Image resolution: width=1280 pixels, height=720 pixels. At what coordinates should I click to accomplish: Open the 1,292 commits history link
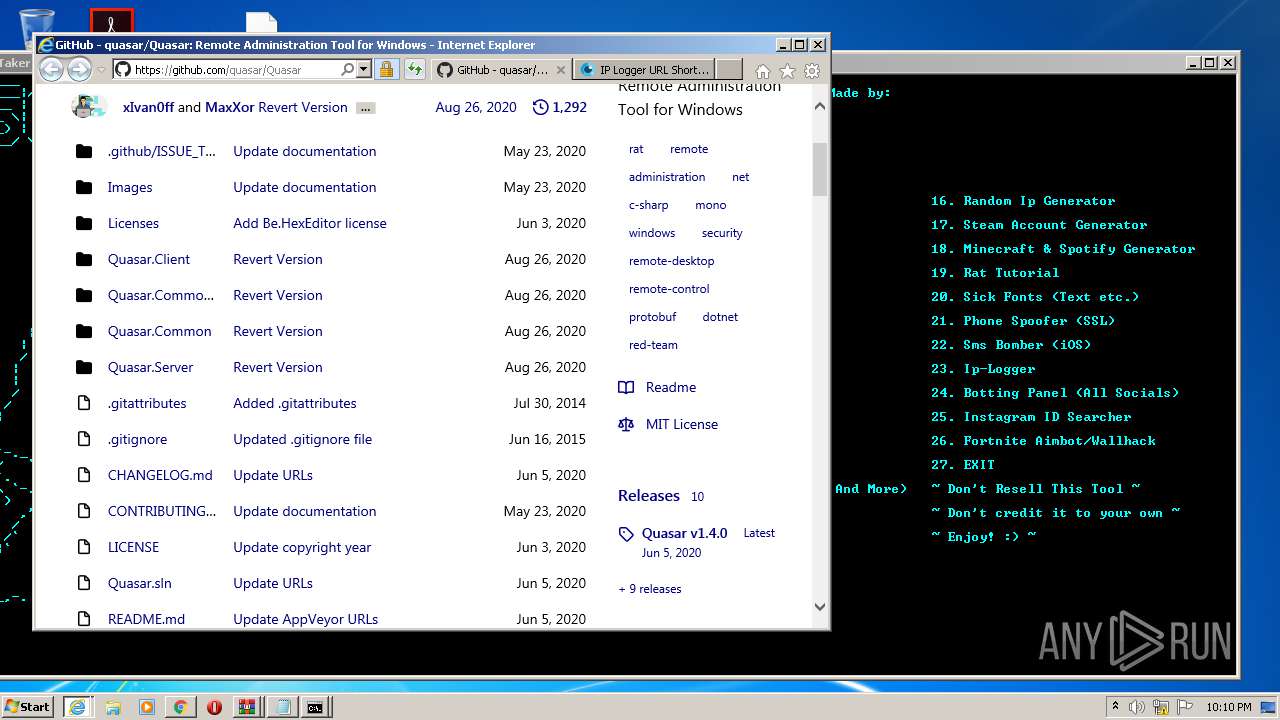(560, 107)
